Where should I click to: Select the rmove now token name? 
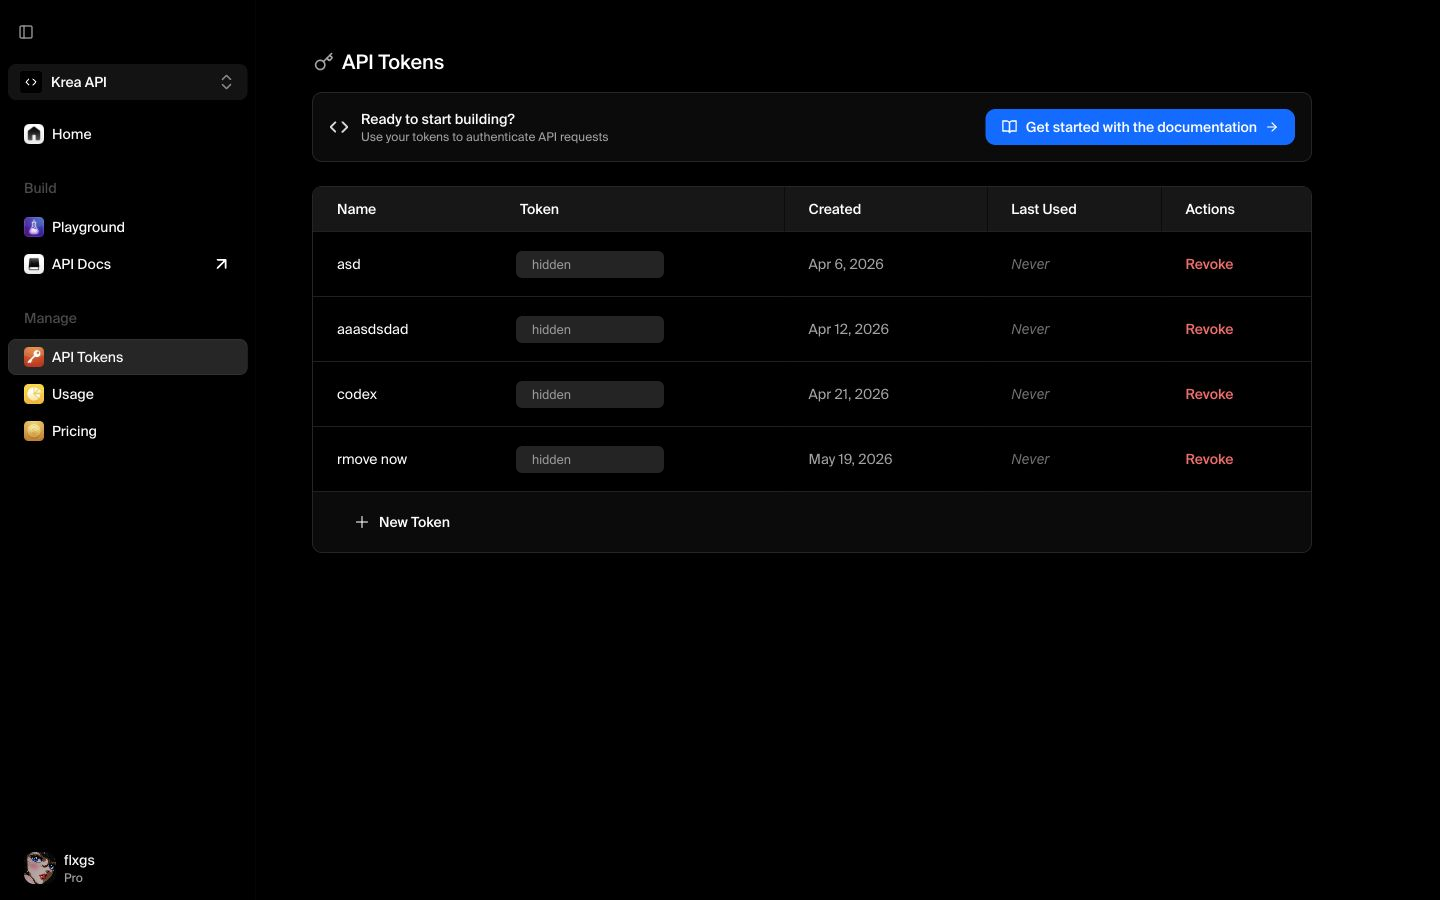coord(372,459)
